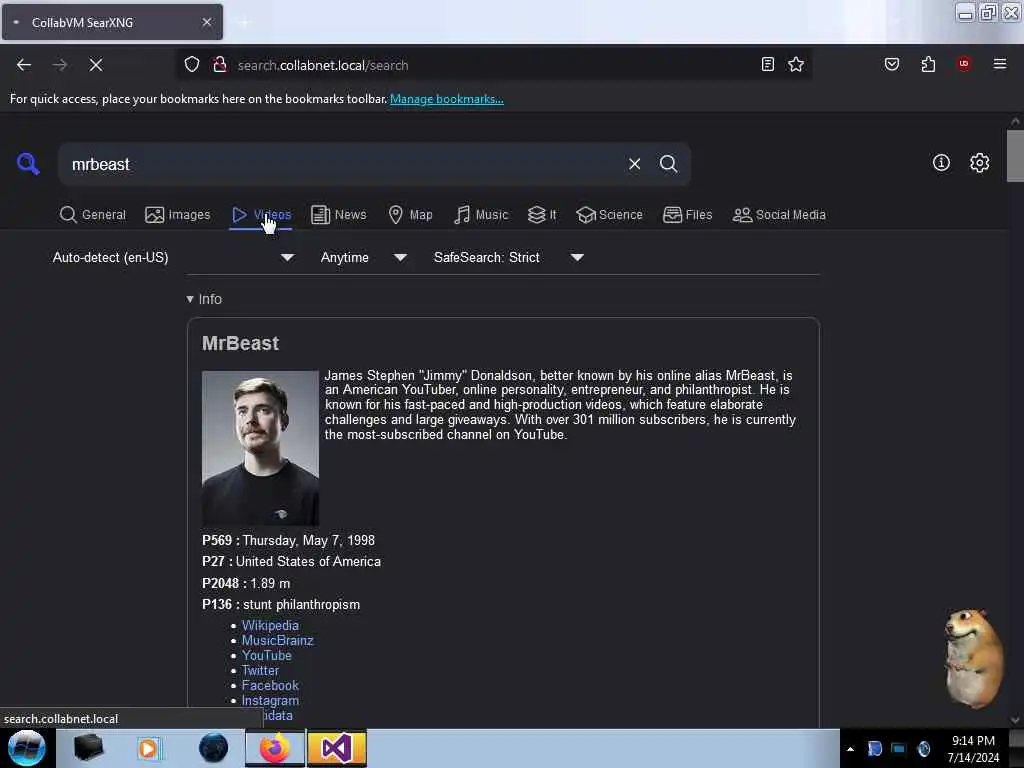
Task: Select the Music search category
Action: (481, 215)
